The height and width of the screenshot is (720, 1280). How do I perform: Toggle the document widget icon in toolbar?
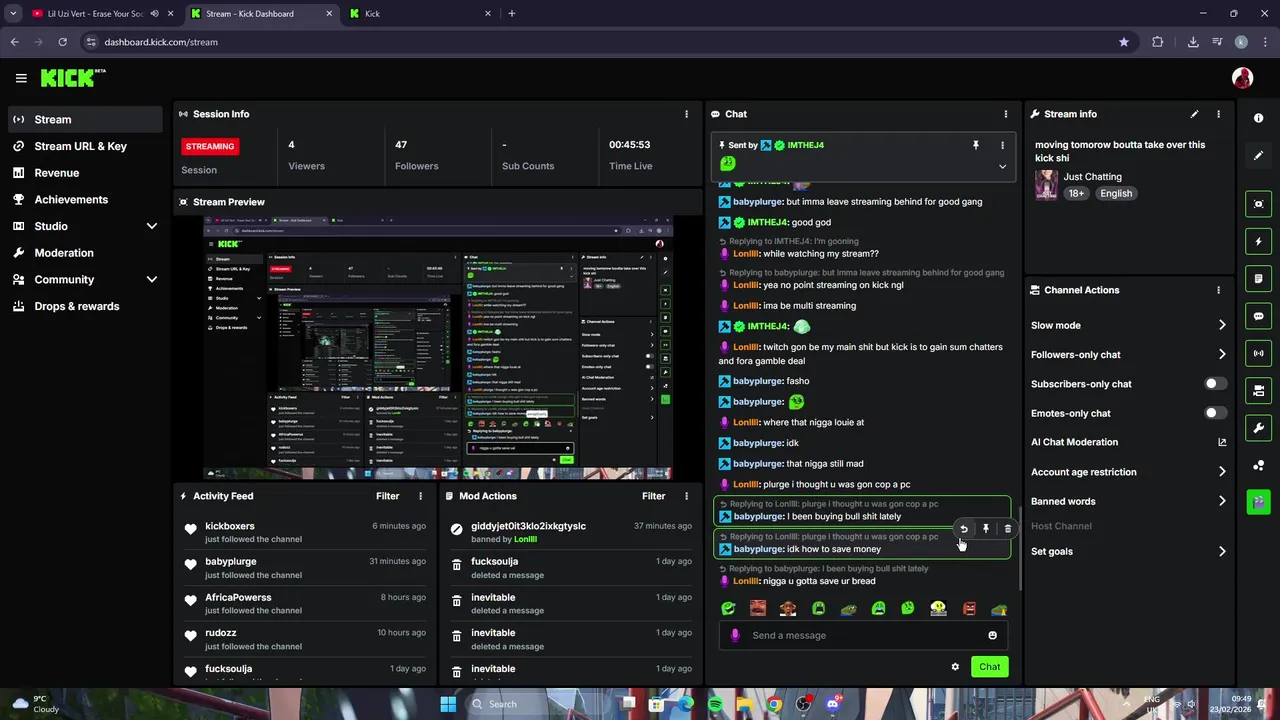click(x=1259, y=278)
